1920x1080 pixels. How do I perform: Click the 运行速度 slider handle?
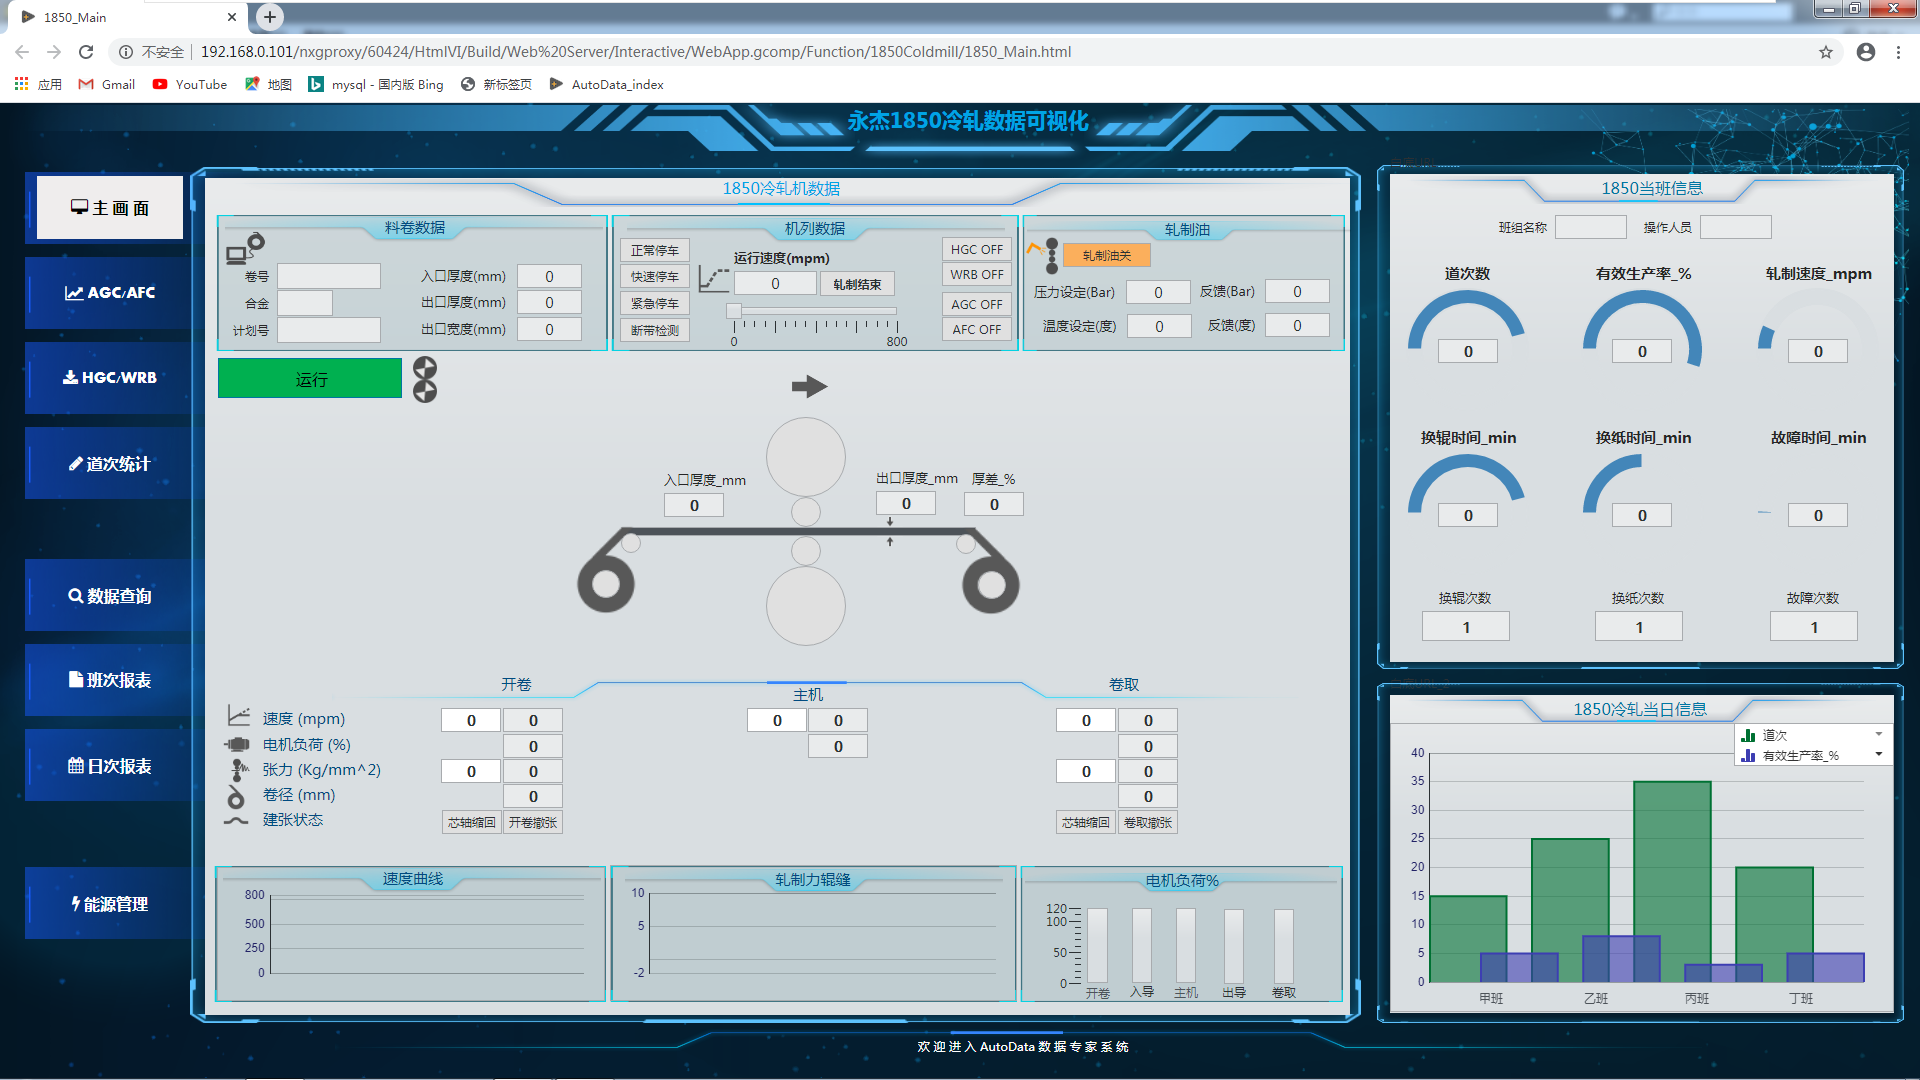pos(734,312)
